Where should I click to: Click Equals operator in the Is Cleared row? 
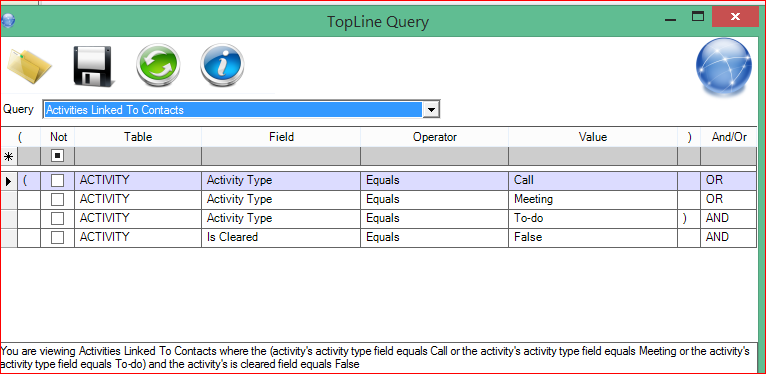point(434,237)
